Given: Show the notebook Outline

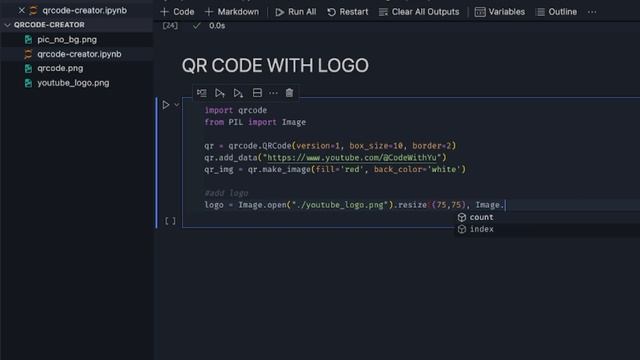Looking at the screenshot, I should (x=556, y=12).
